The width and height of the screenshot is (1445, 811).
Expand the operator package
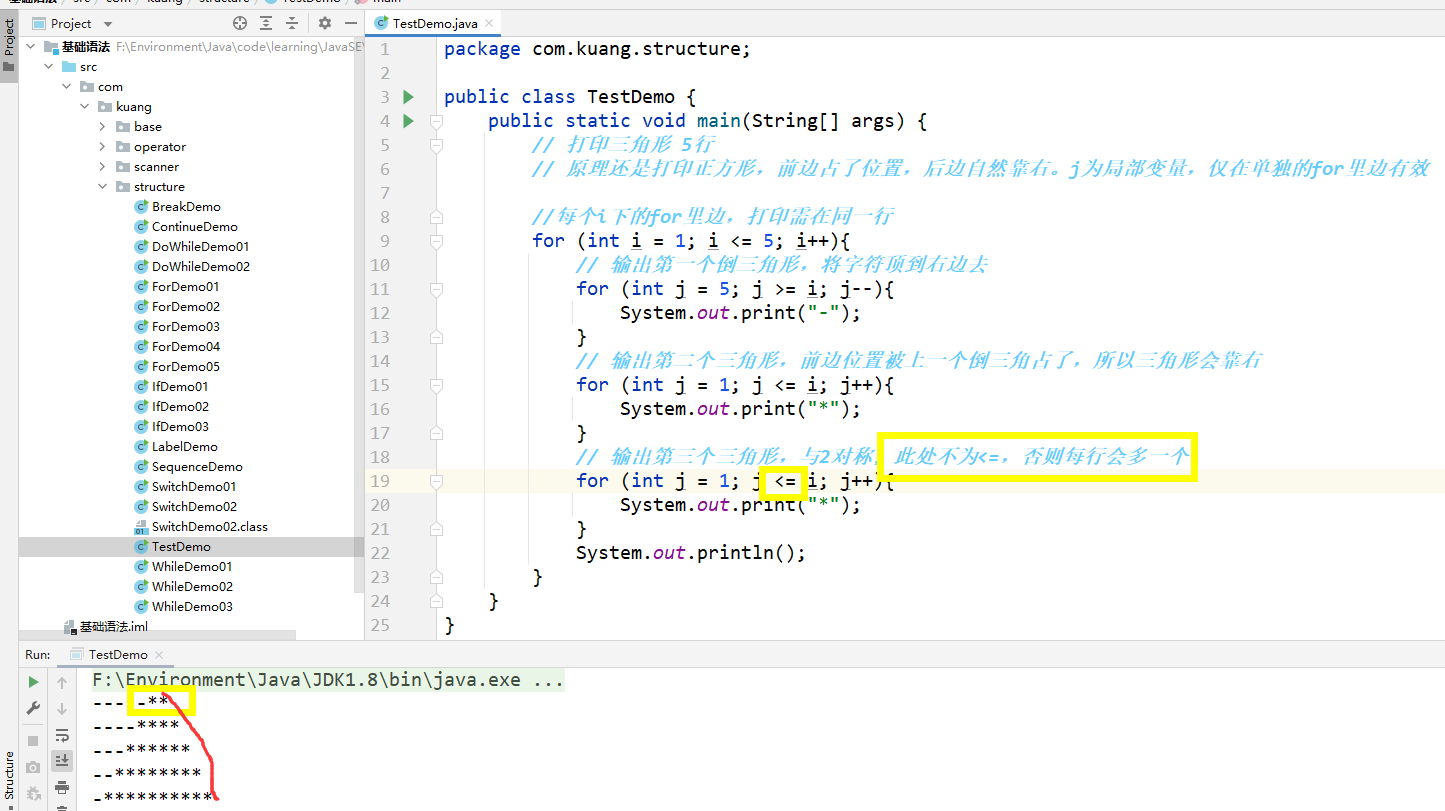[x=103, y=147]
